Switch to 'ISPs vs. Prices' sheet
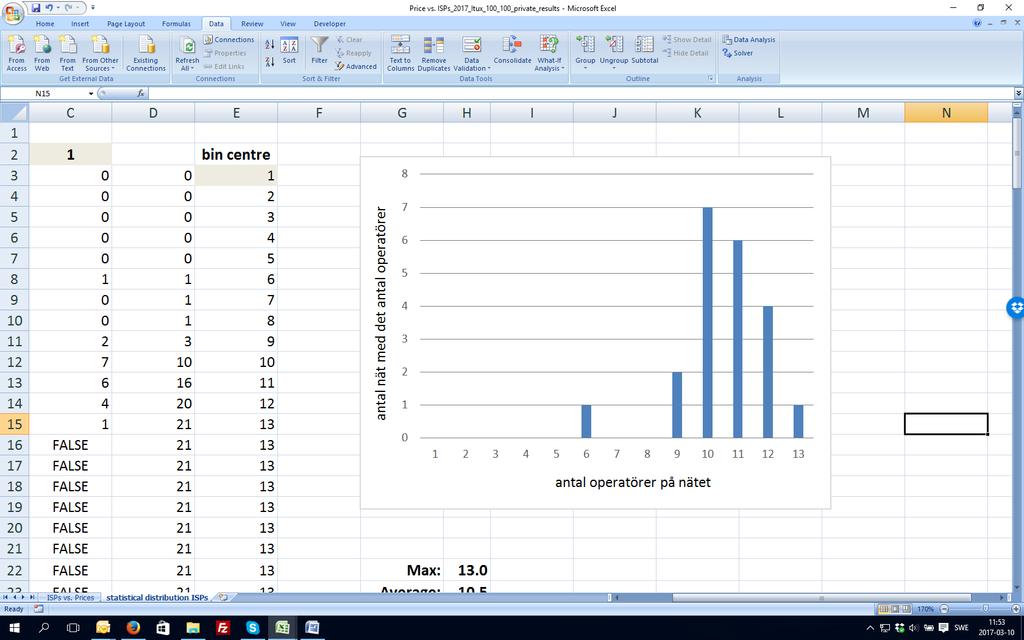This screenshot has width=1024, height=640. pyautogui.click(x=71, y=598)
